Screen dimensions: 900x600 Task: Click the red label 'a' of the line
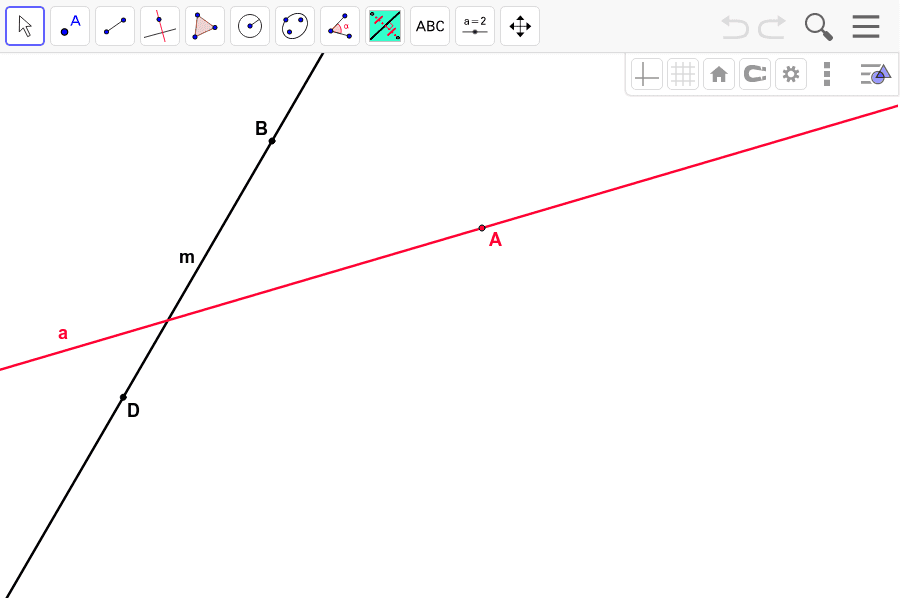coord(63,333)
